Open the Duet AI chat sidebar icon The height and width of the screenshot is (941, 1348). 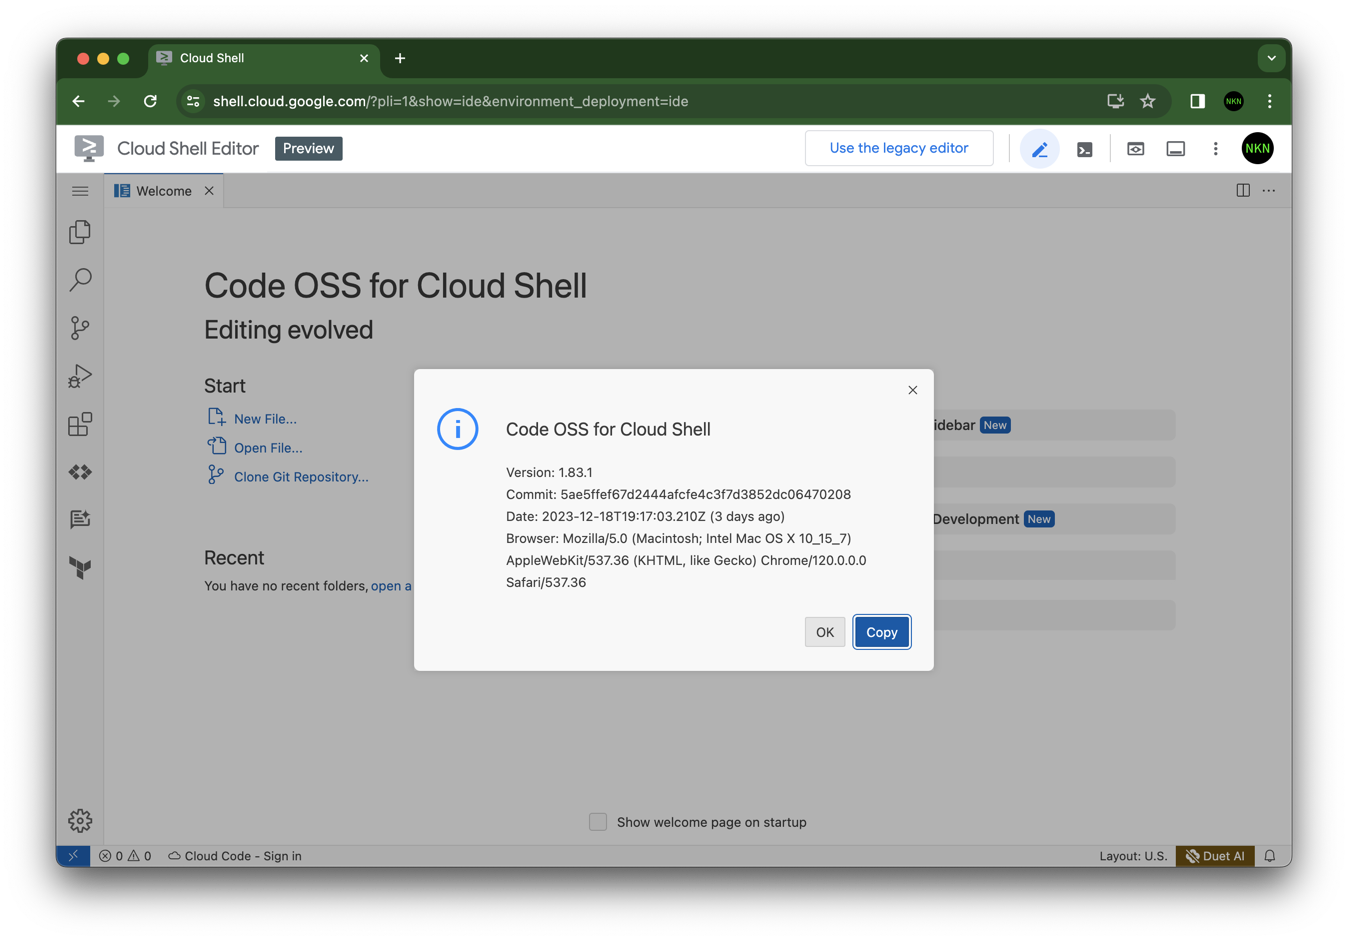click(x=80, y=519)
